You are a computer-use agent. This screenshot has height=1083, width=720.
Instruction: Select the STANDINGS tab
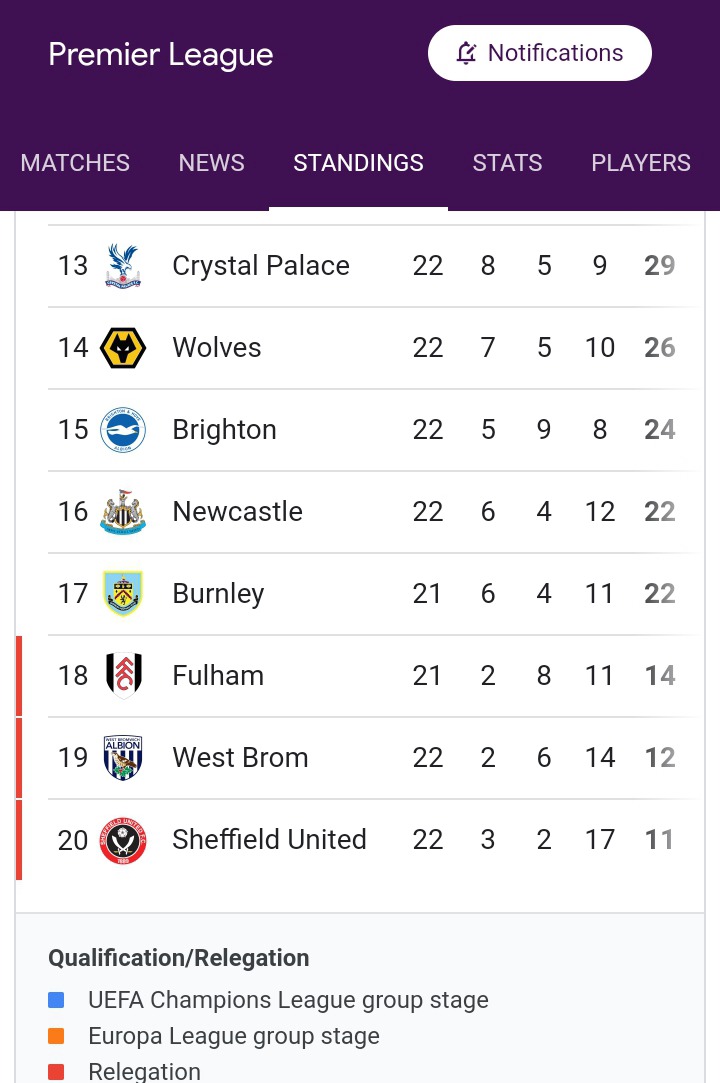click(x=358, y=163)
